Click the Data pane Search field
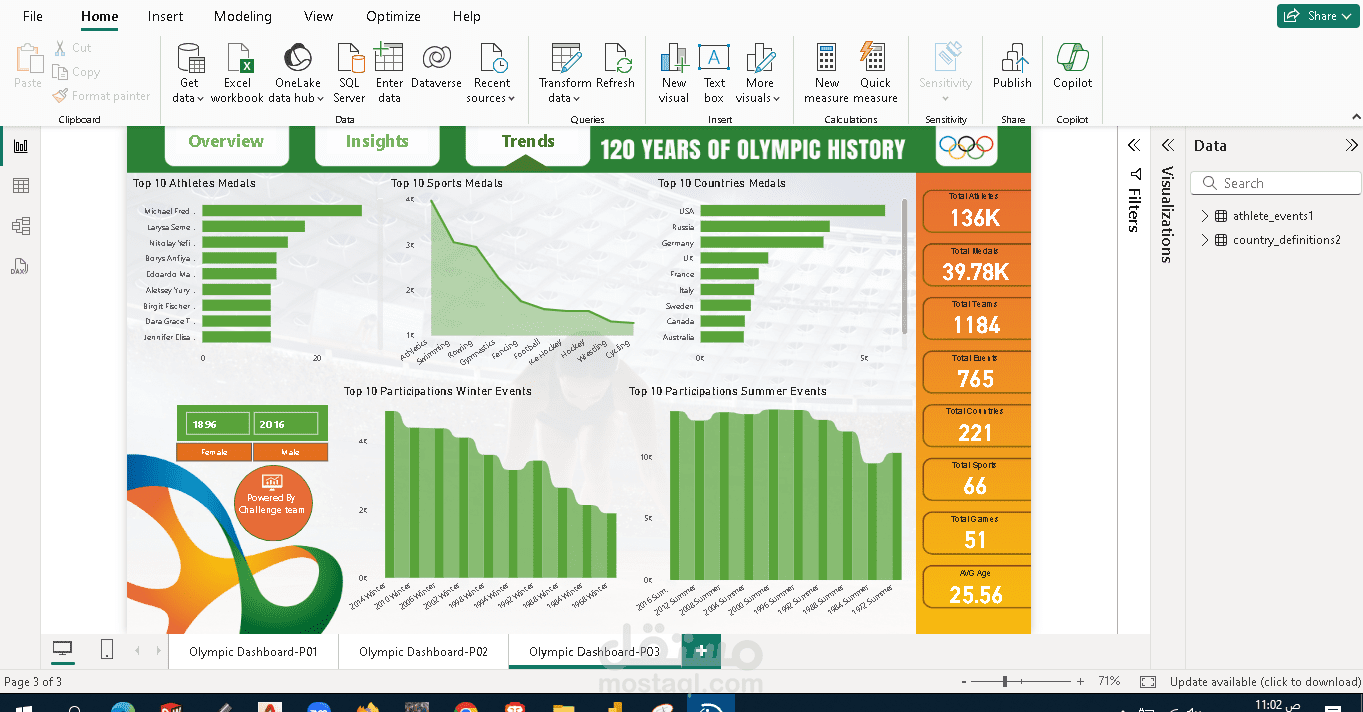This screenshot has width=1363, height=712. tap(1278, 183)
